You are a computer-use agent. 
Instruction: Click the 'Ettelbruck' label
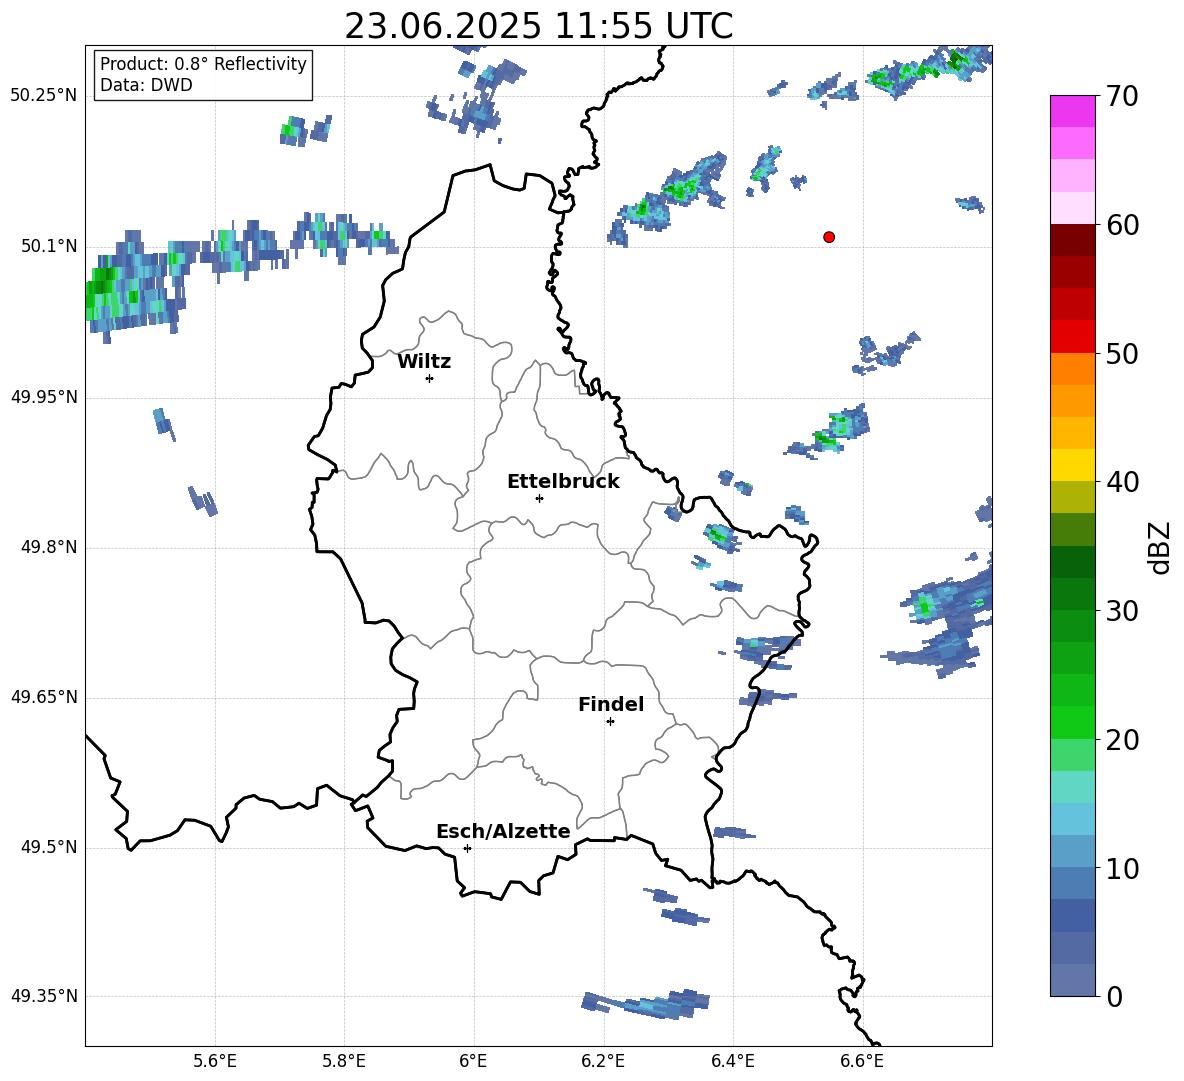563,482
